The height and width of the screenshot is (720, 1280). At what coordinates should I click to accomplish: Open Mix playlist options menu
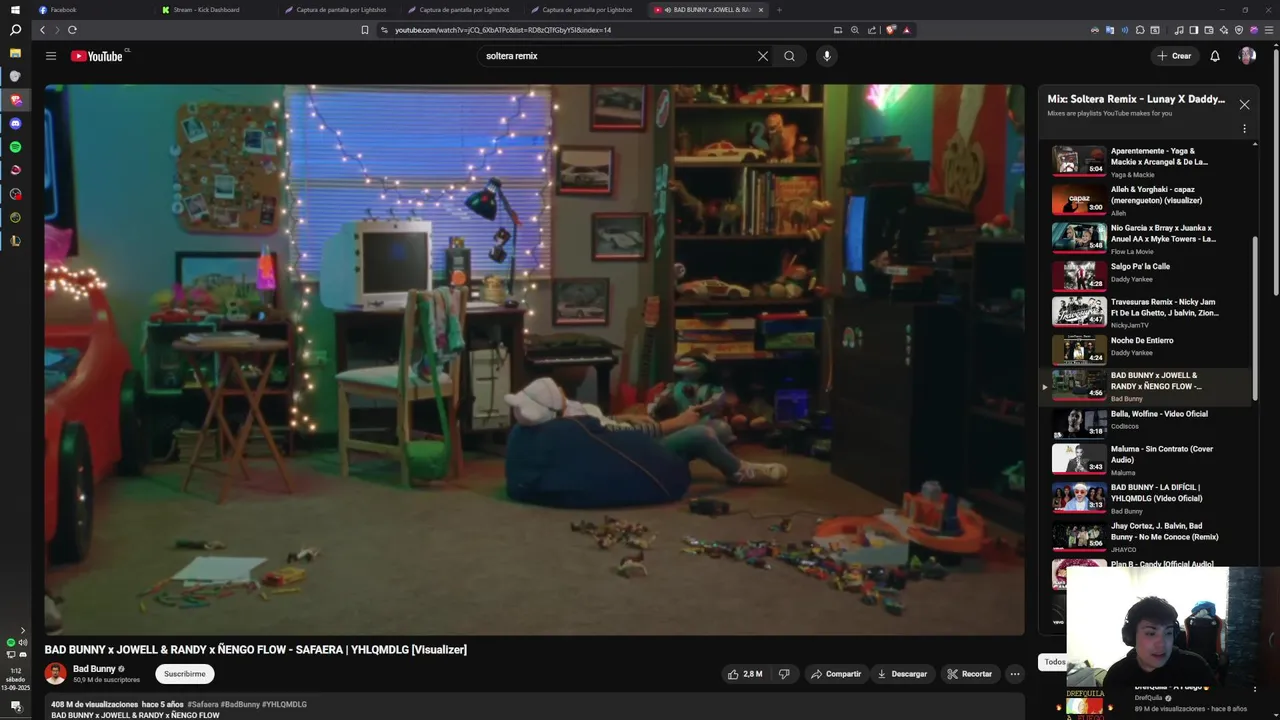(1244, 129)
